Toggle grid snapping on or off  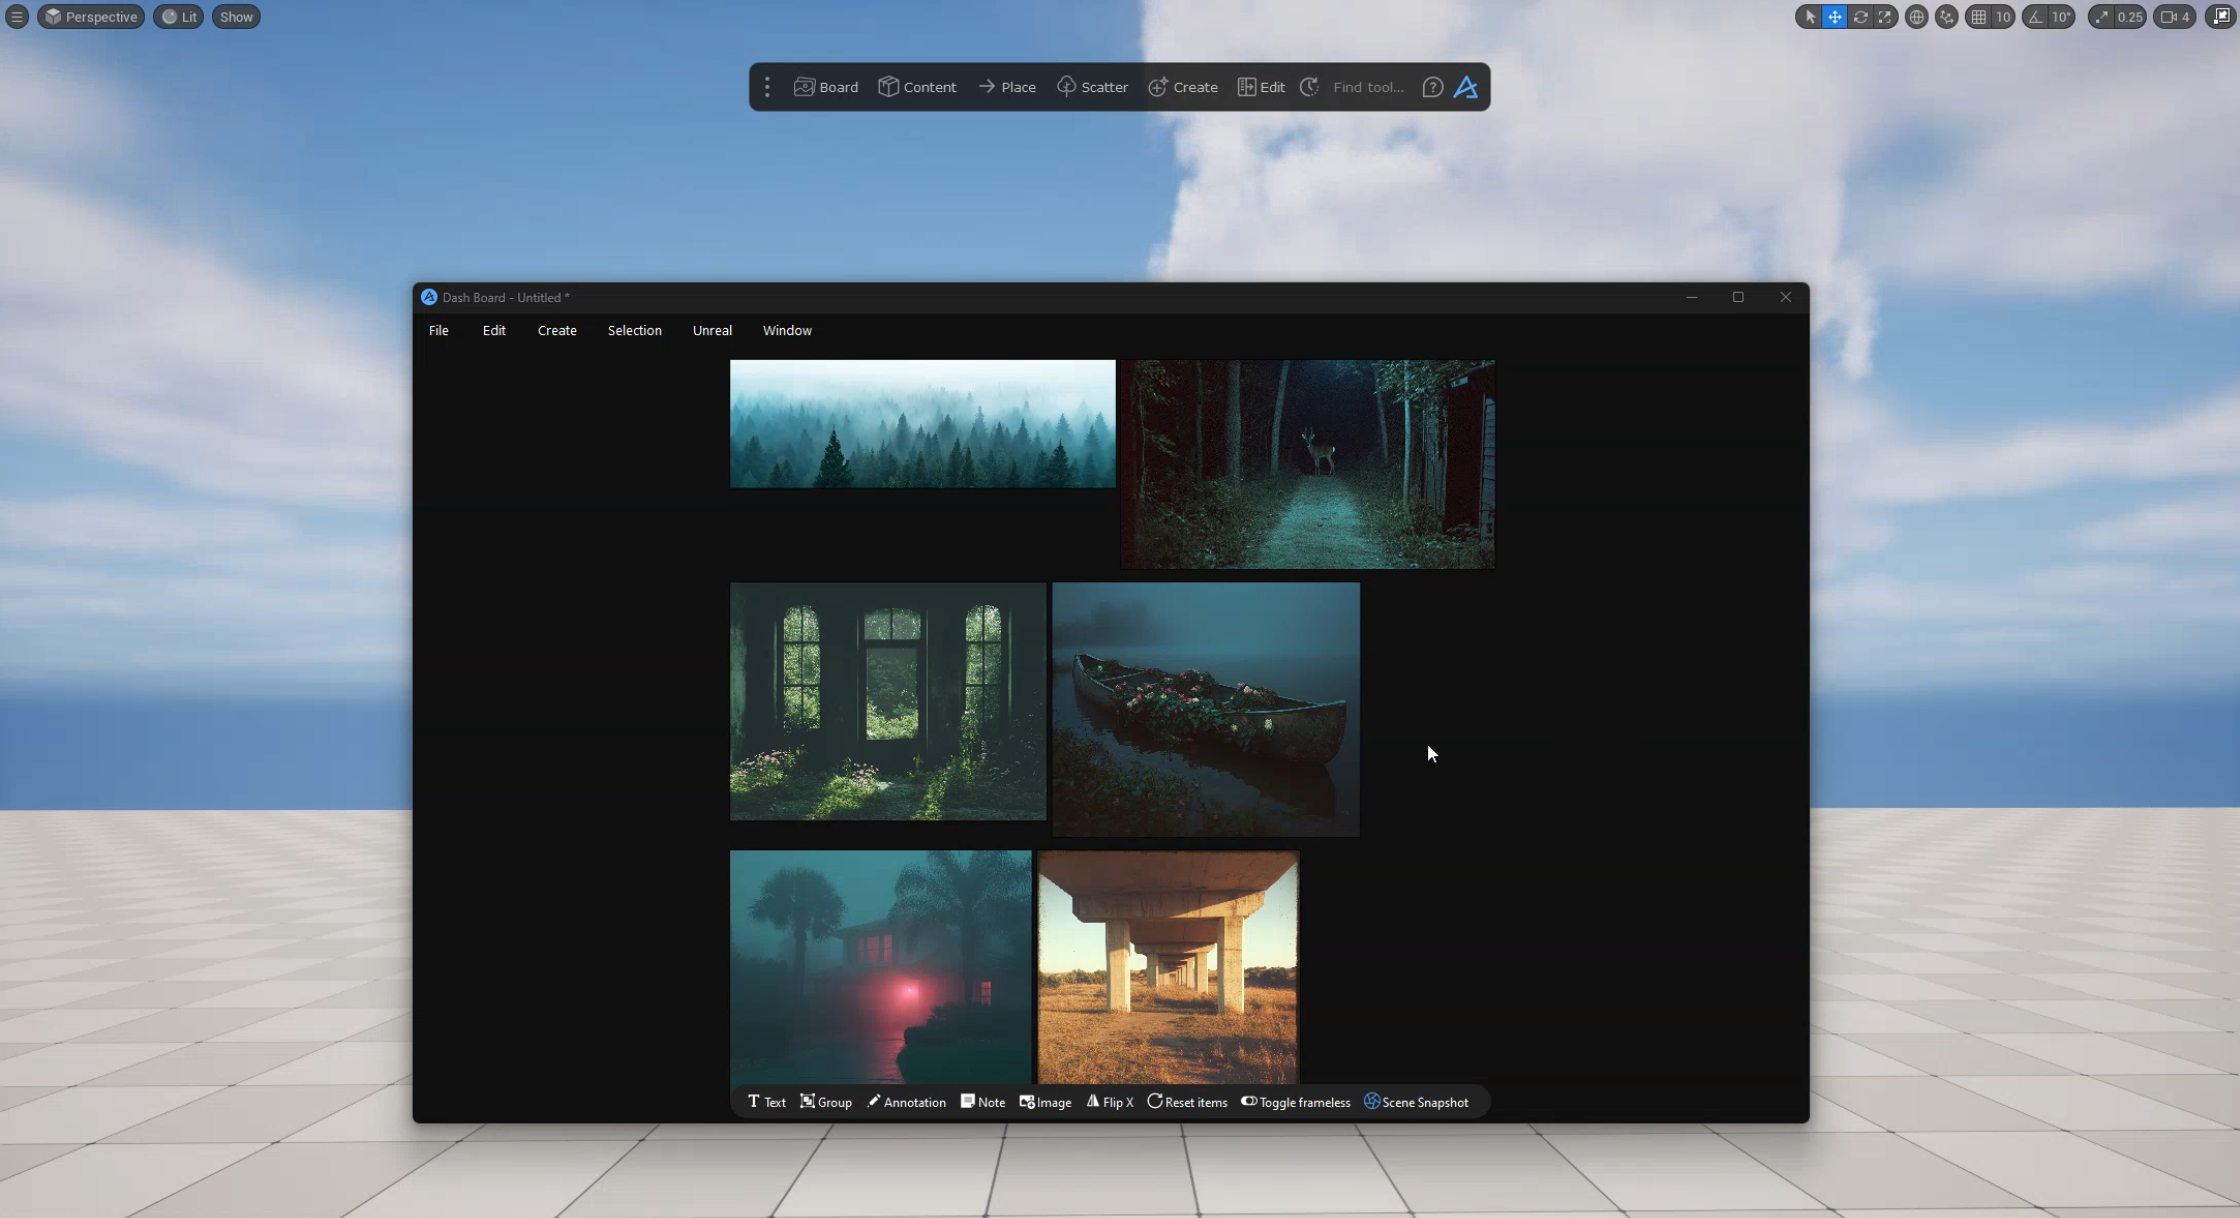tap(1978, 17)
